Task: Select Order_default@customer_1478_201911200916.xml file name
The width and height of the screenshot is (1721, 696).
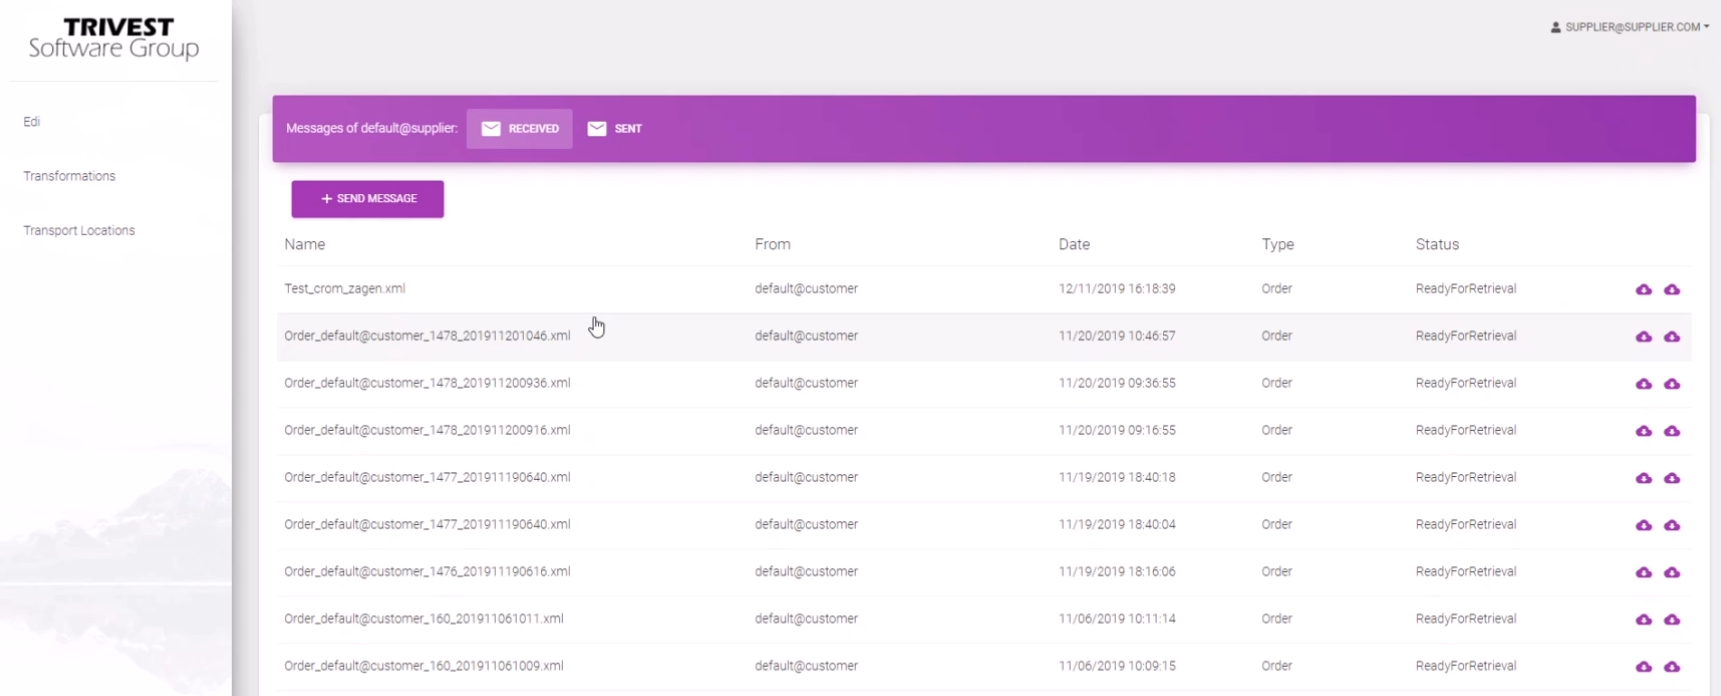Action: pos(427,430)
